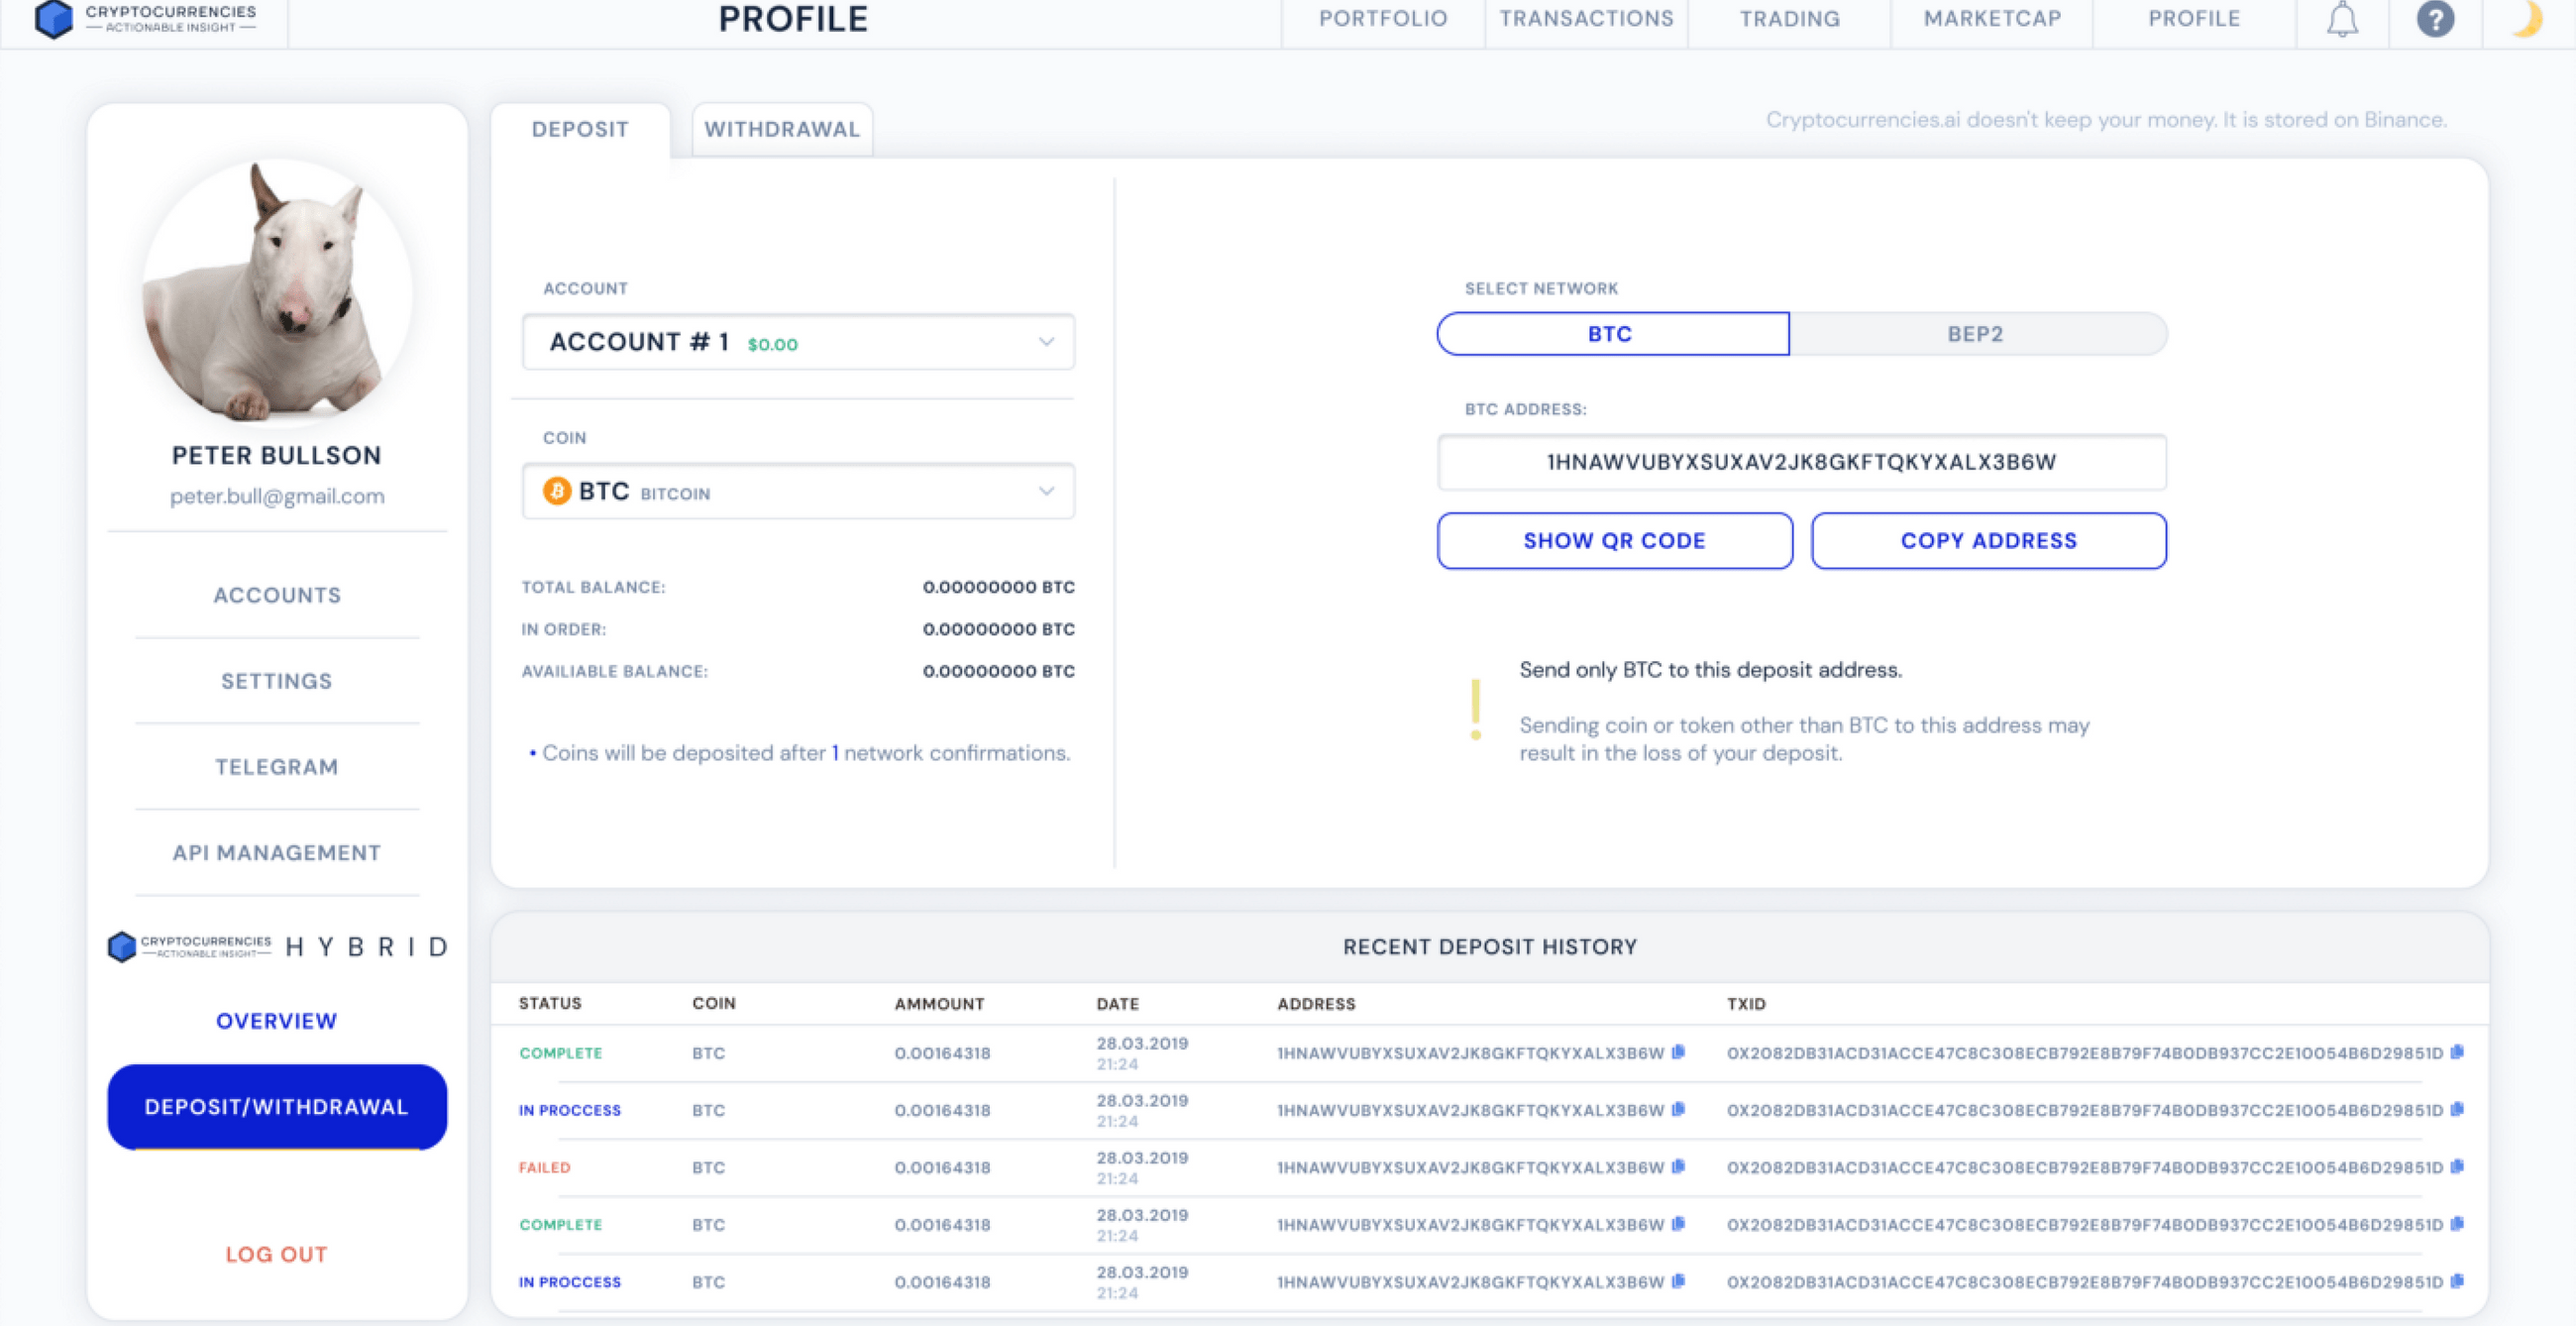The height and width of the screenshot is (1326, 2576).
Task: Copy address icon in FAILED deposit row
Action: point(1679,1166)
